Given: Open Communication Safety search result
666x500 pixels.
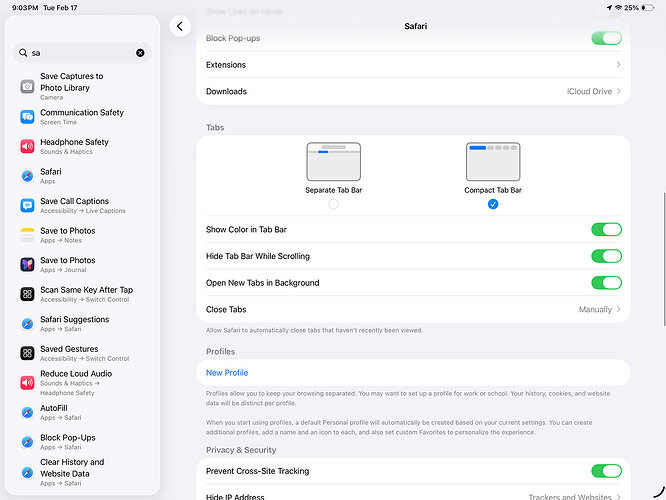Looking at the screenshot, I should pyautogui.click(x=82, y=117).
